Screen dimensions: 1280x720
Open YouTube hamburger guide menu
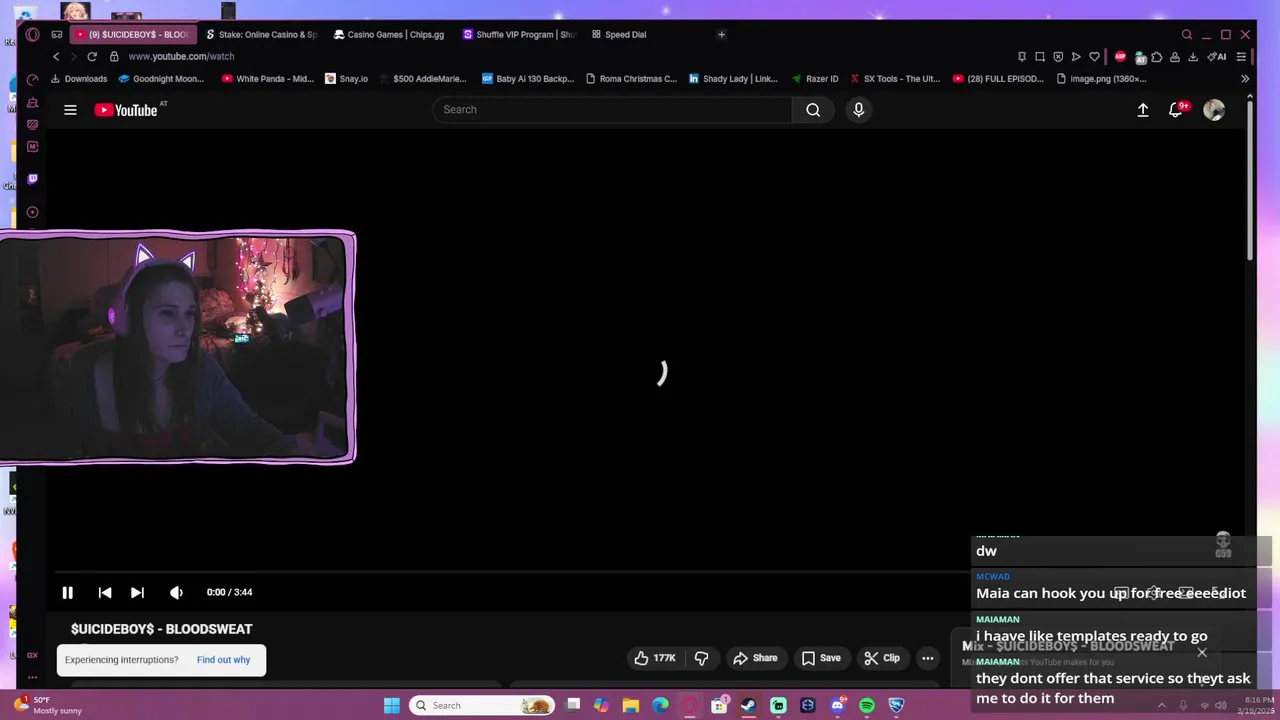point(70,110)
